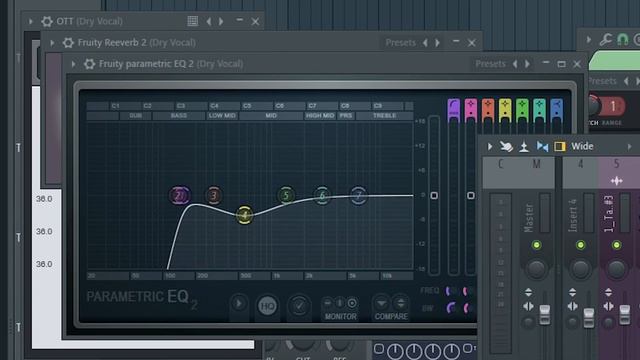Select EQ band 3 node on the graph

[213, 196]
